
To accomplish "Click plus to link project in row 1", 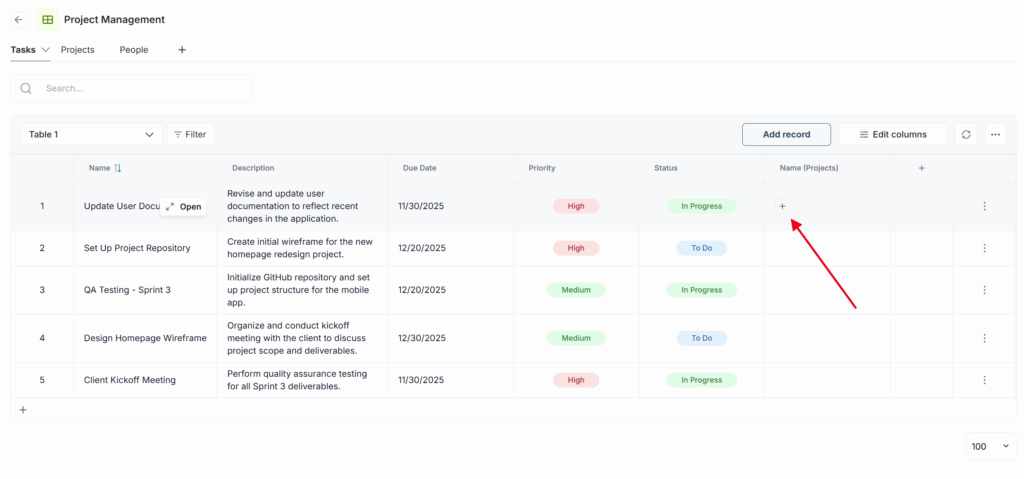I will 782,206.
